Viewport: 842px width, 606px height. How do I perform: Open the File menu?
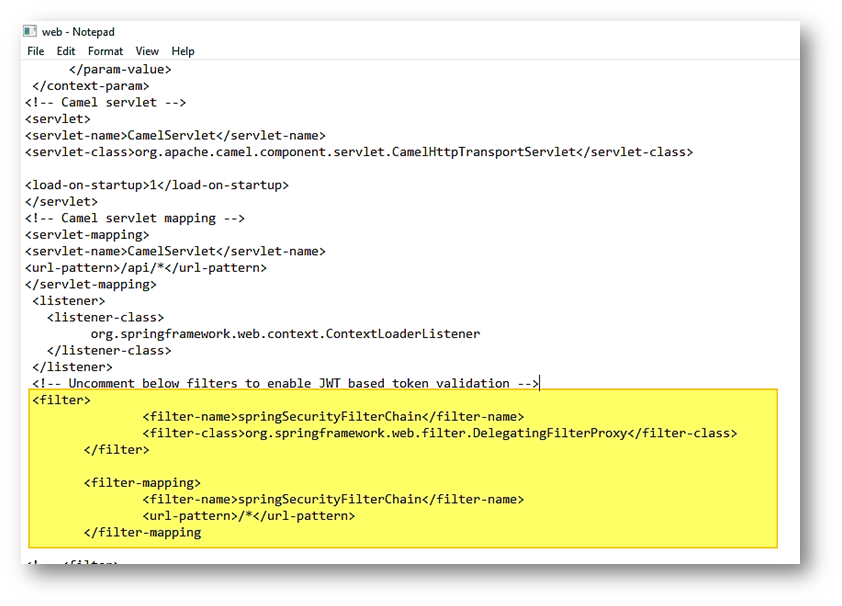click(x=36, y=51)
